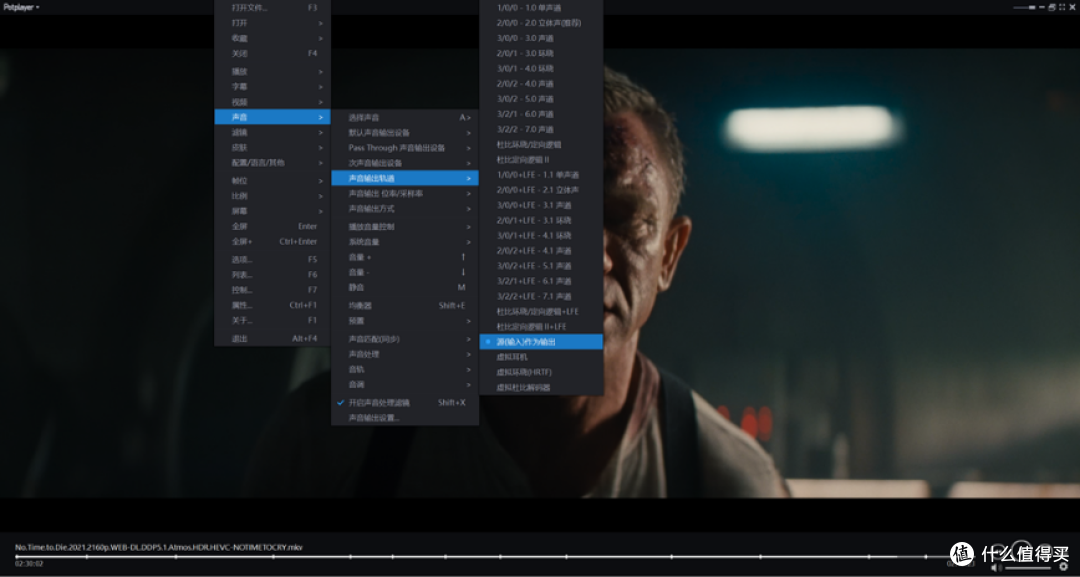Expand the 滤镜 submenu
The image size is (1080, 577).
(272, 132)
